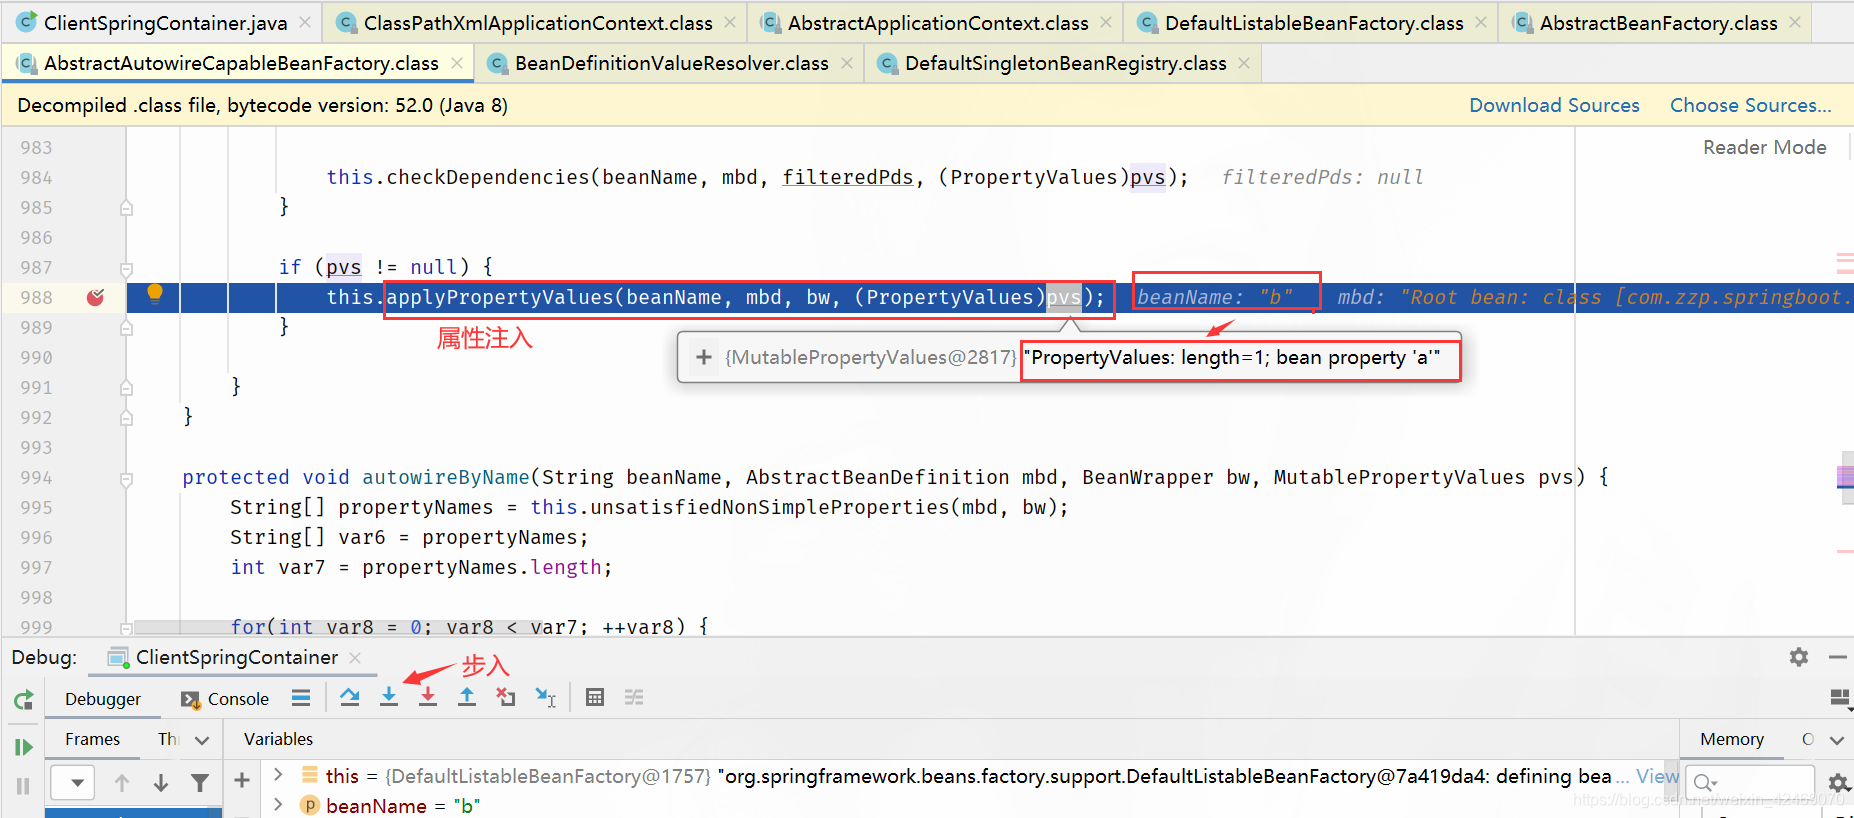This screenshot has height=818, width=1854.
Task: Click the Force Step Into button
Action: click(x=428, y=697)
